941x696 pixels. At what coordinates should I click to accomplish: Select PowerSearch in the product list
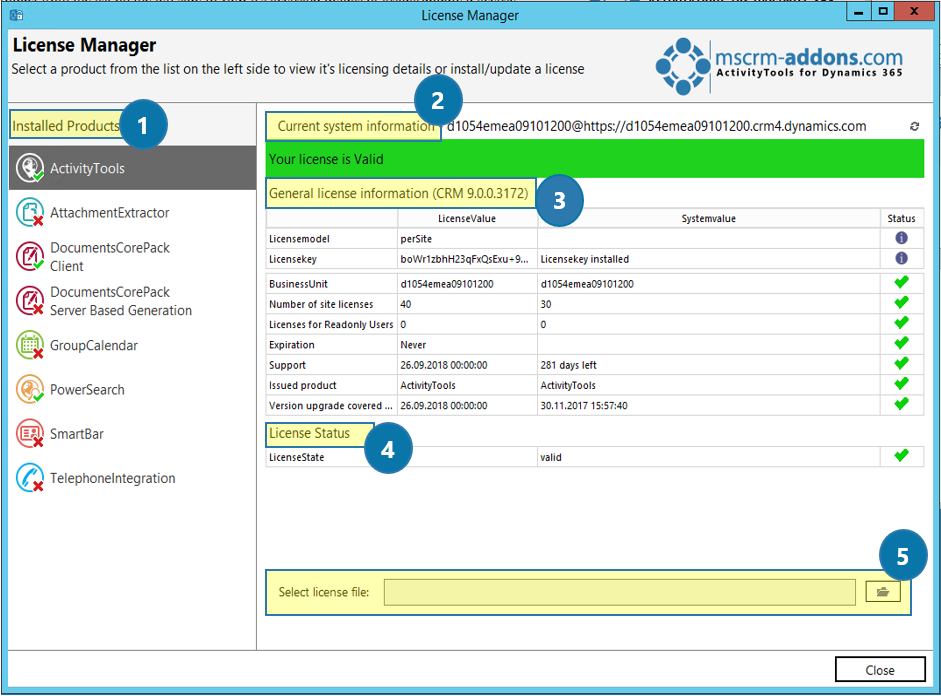133,389
